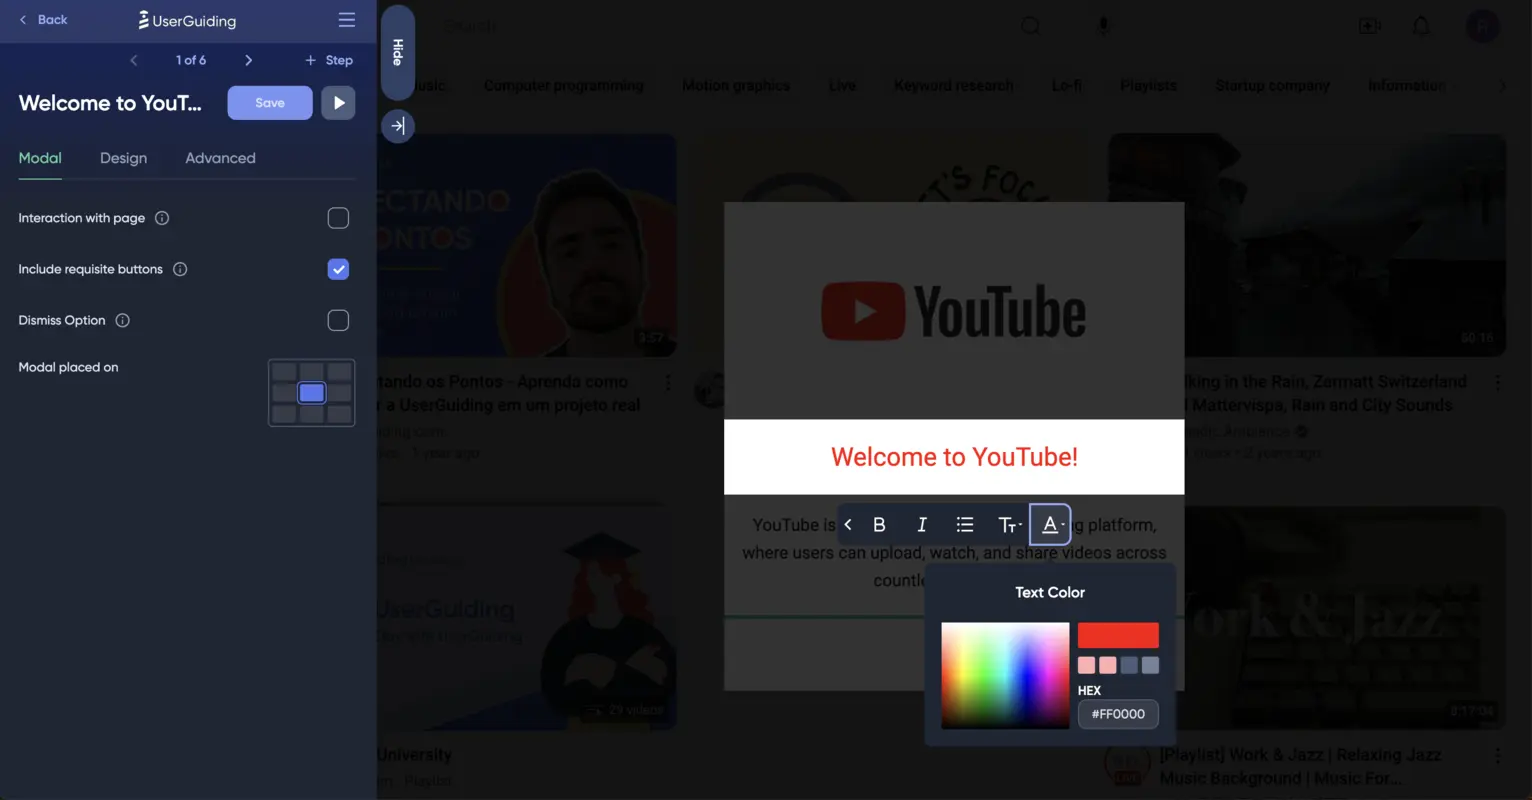
Task: Enable Interaction with page checkbox
Action: pyautogui.click(x=338, y=218)
